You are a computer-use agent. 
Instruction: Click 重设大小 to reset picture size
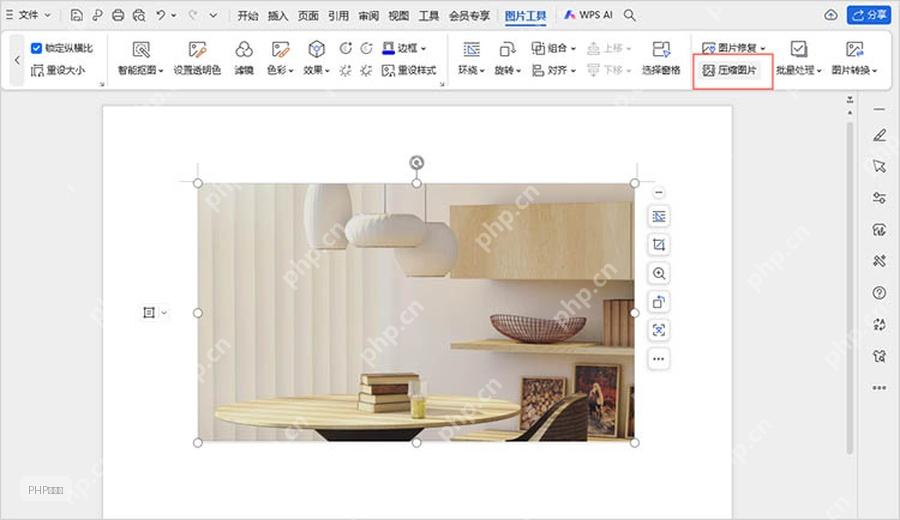point(58,70)
